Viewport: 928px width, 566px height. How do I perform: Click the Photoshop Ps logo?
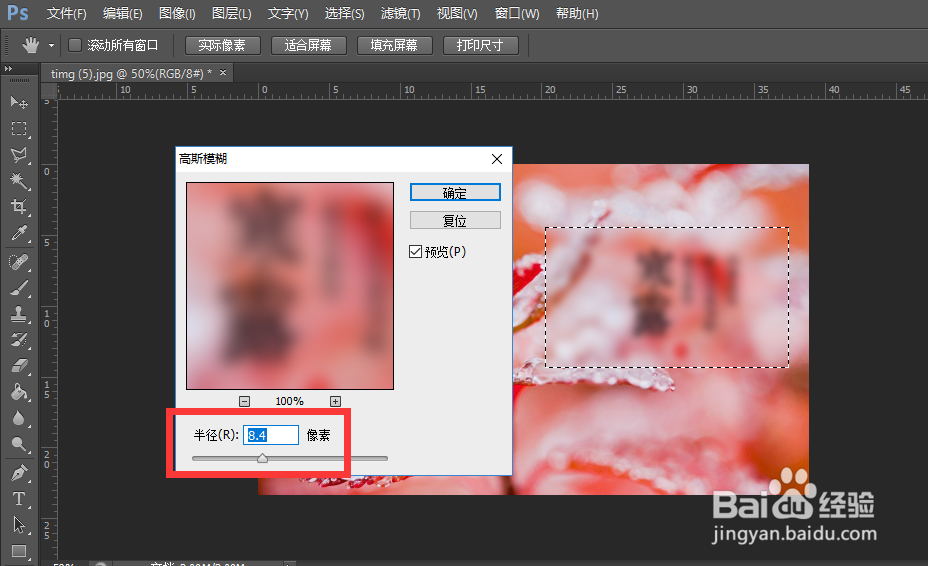[17, 13]
